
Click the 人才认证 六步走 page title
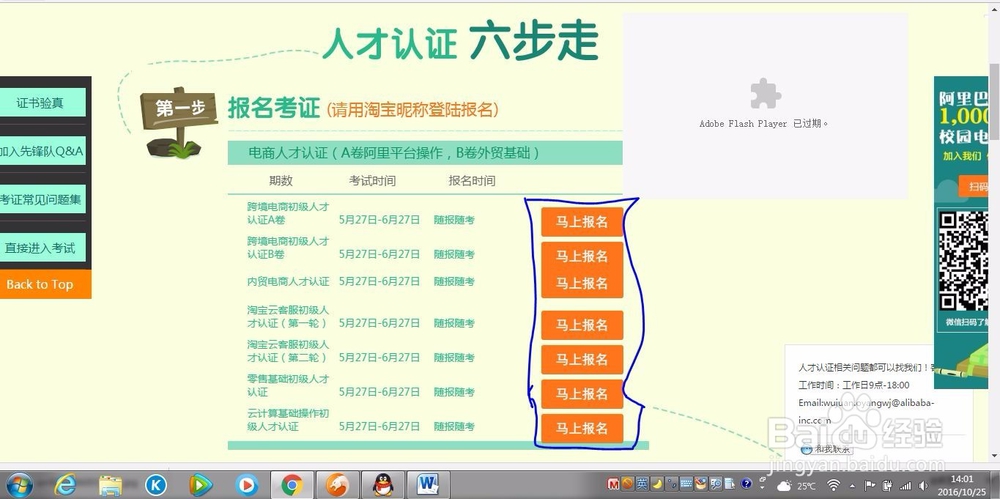460,41
